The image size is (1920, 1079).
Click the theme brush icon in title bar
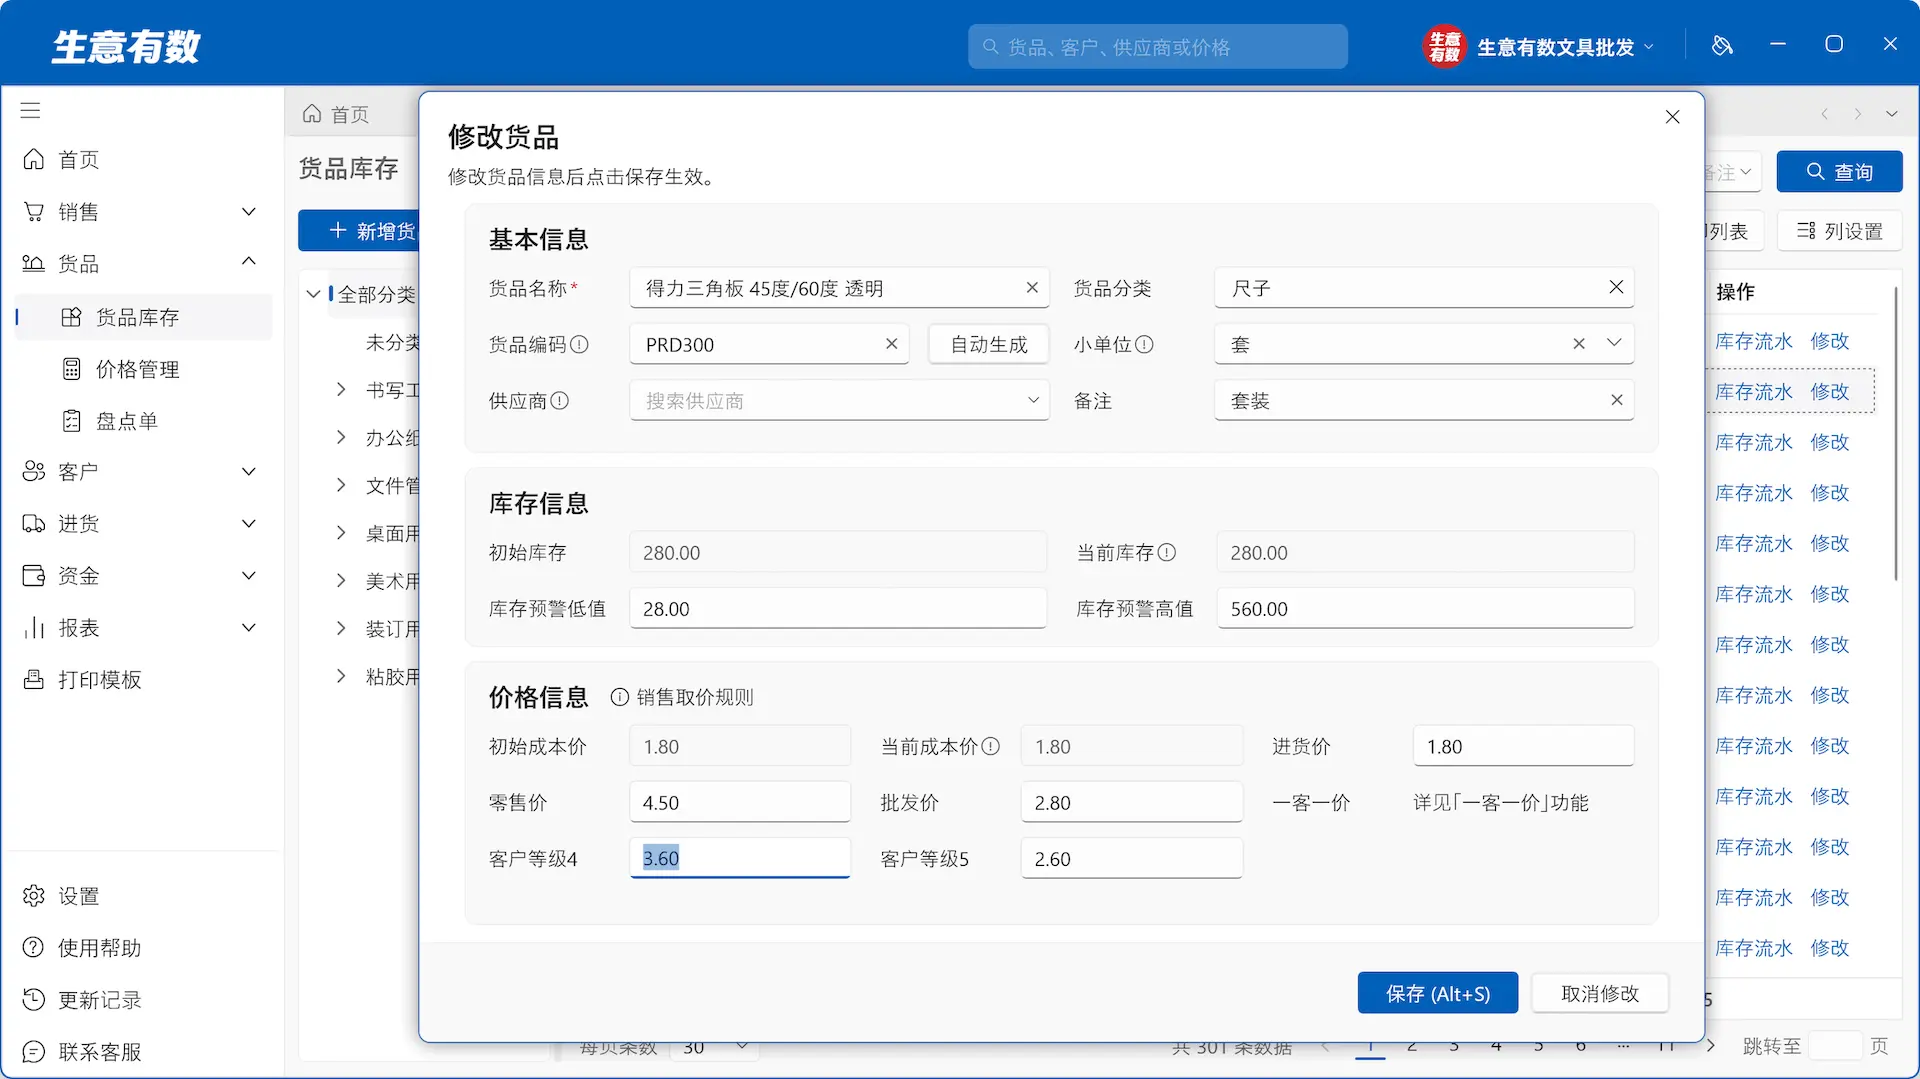pos(1721,46)
